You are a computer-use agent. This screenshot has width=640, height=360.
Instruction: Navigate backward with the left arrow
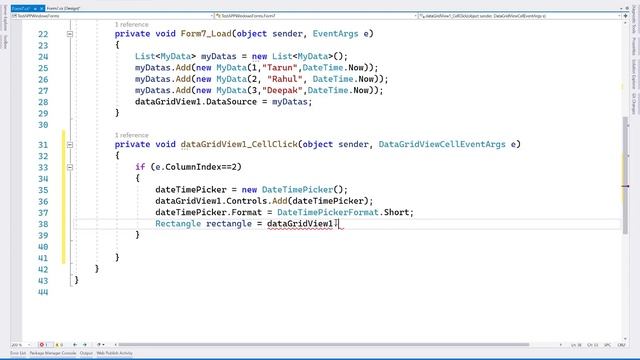pos(74,345)
